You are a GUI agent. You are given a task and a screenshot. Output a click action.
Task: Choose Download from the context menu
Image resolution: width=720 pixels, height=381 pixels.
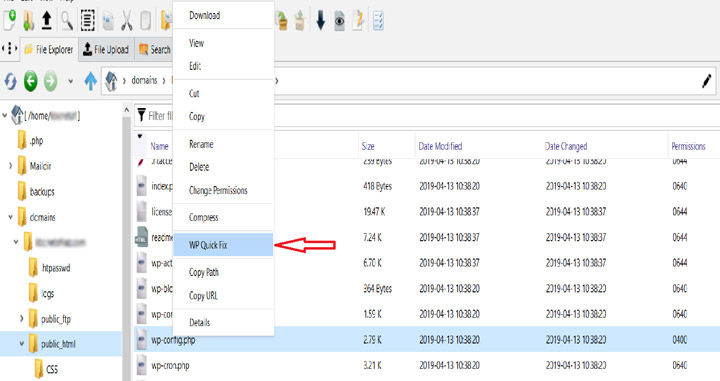click(x=224, y=16)
